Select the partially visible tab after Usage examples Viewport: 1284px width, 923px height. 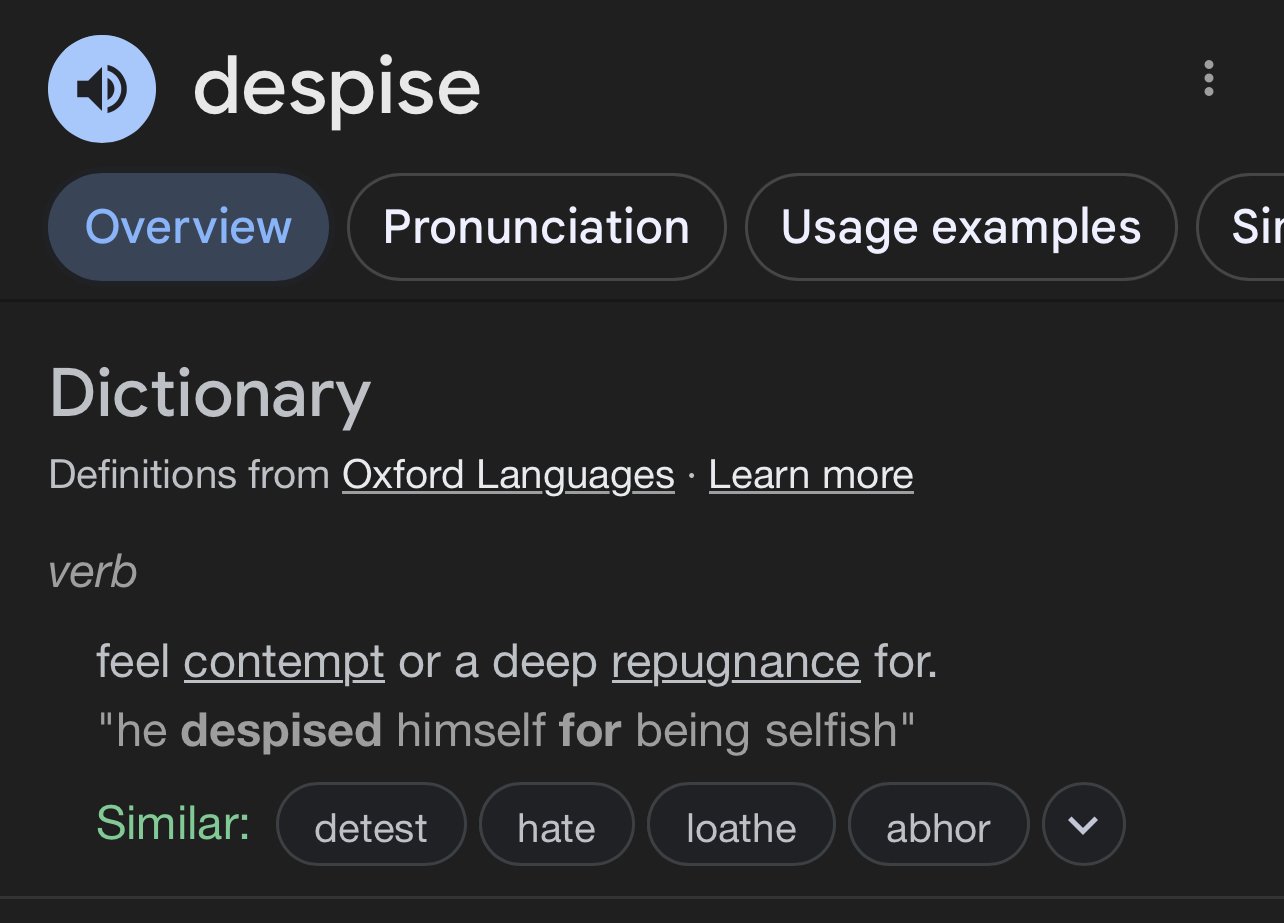1241,227
